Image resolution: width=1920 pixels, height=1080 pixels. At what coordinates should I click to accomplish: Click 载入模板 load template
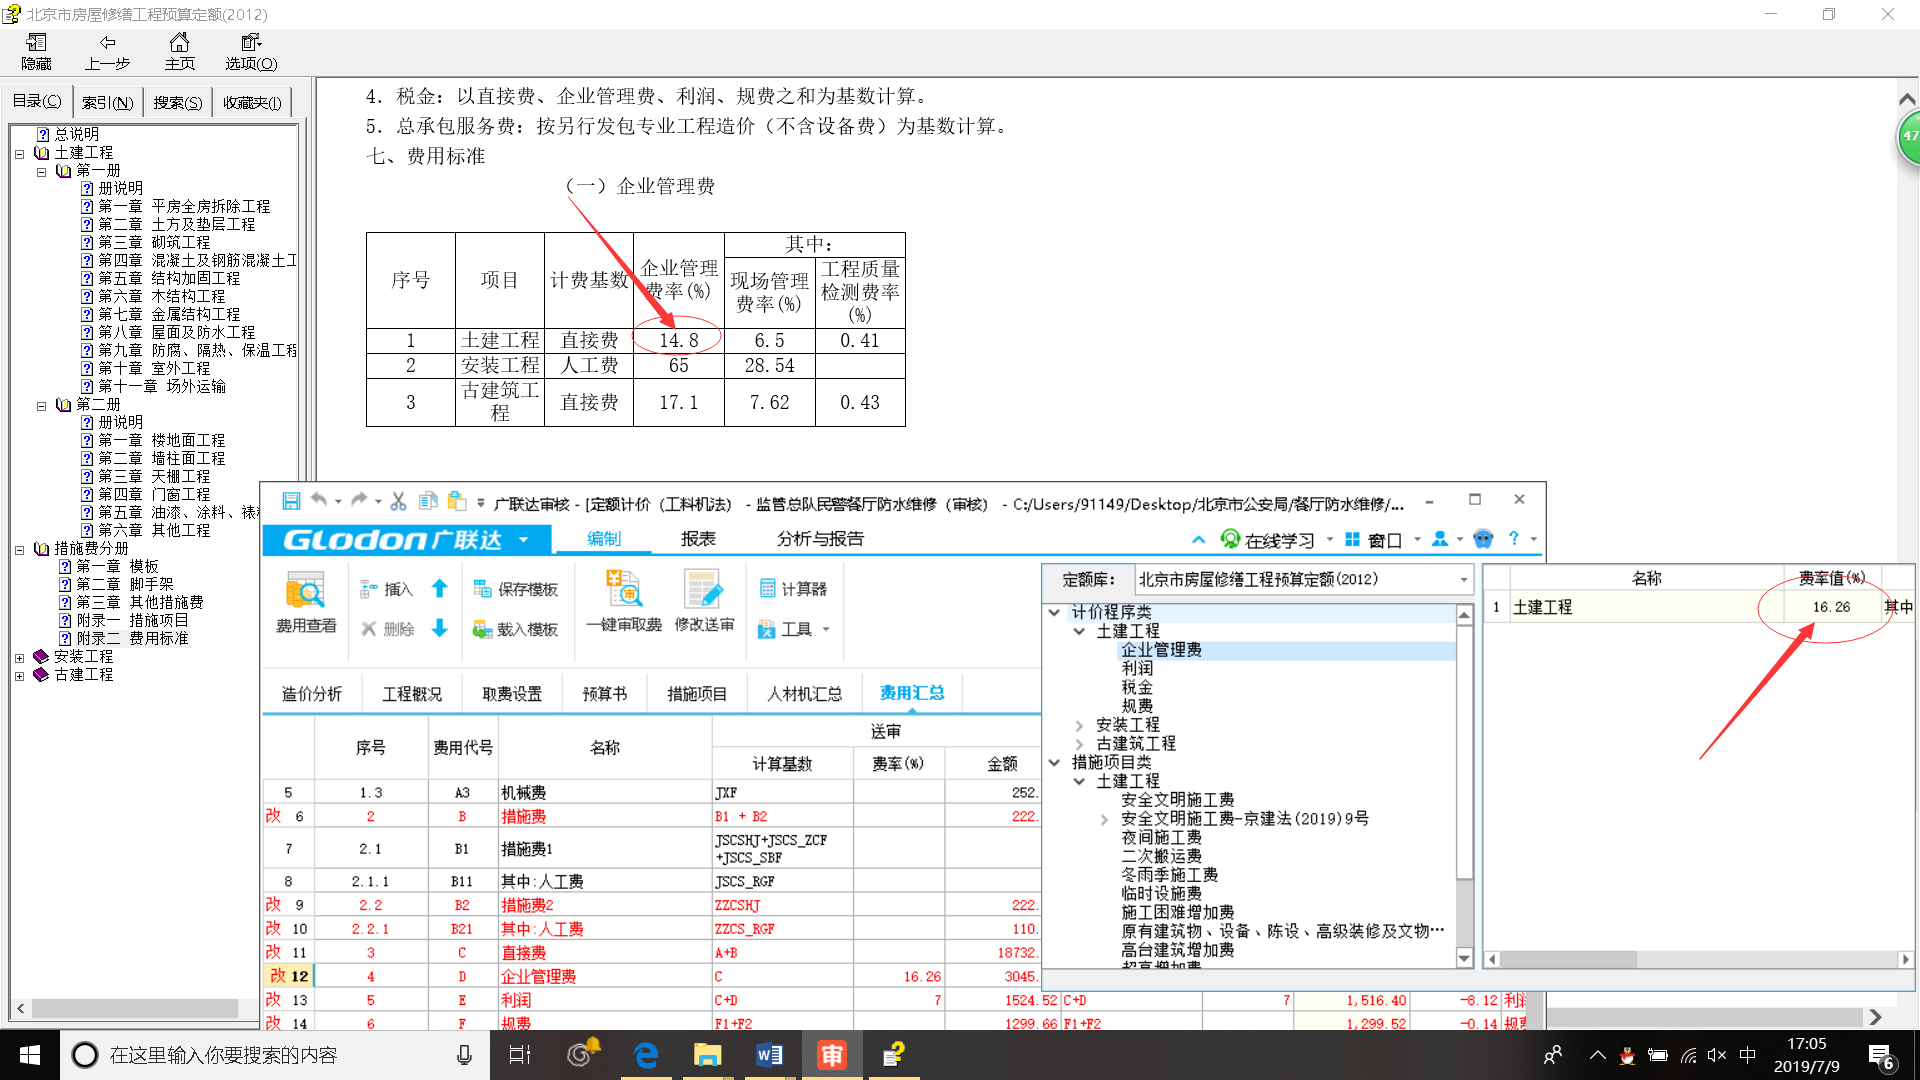tap(516, 629)
